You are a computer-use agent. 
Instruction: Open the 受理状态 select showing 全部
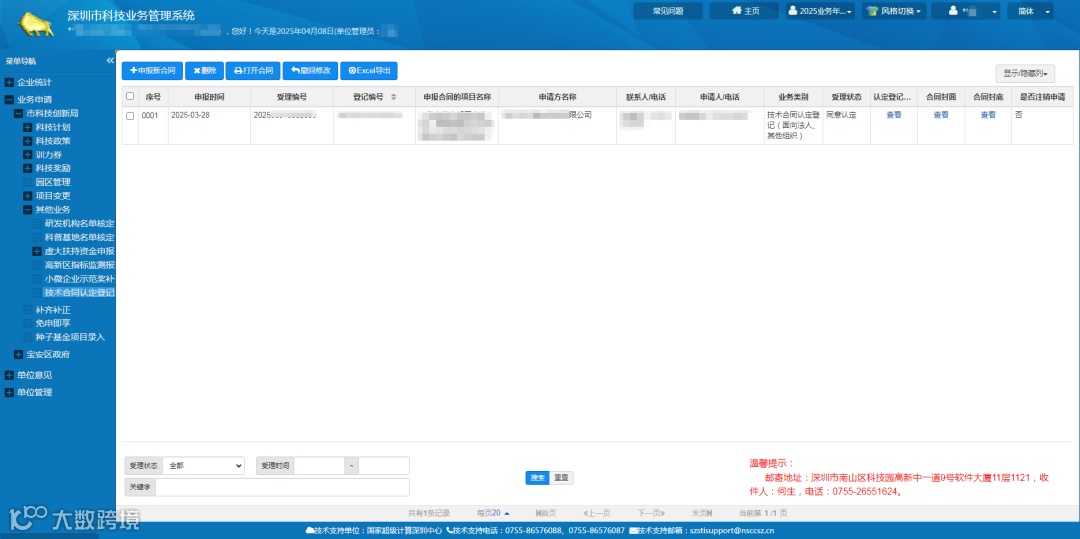click(203, 465)
